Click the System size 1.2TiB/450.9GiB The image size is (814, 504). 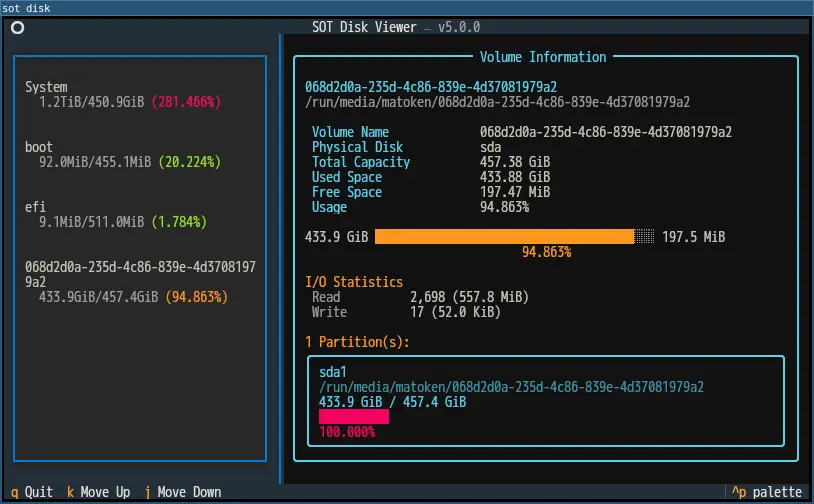tap(91, 102)
